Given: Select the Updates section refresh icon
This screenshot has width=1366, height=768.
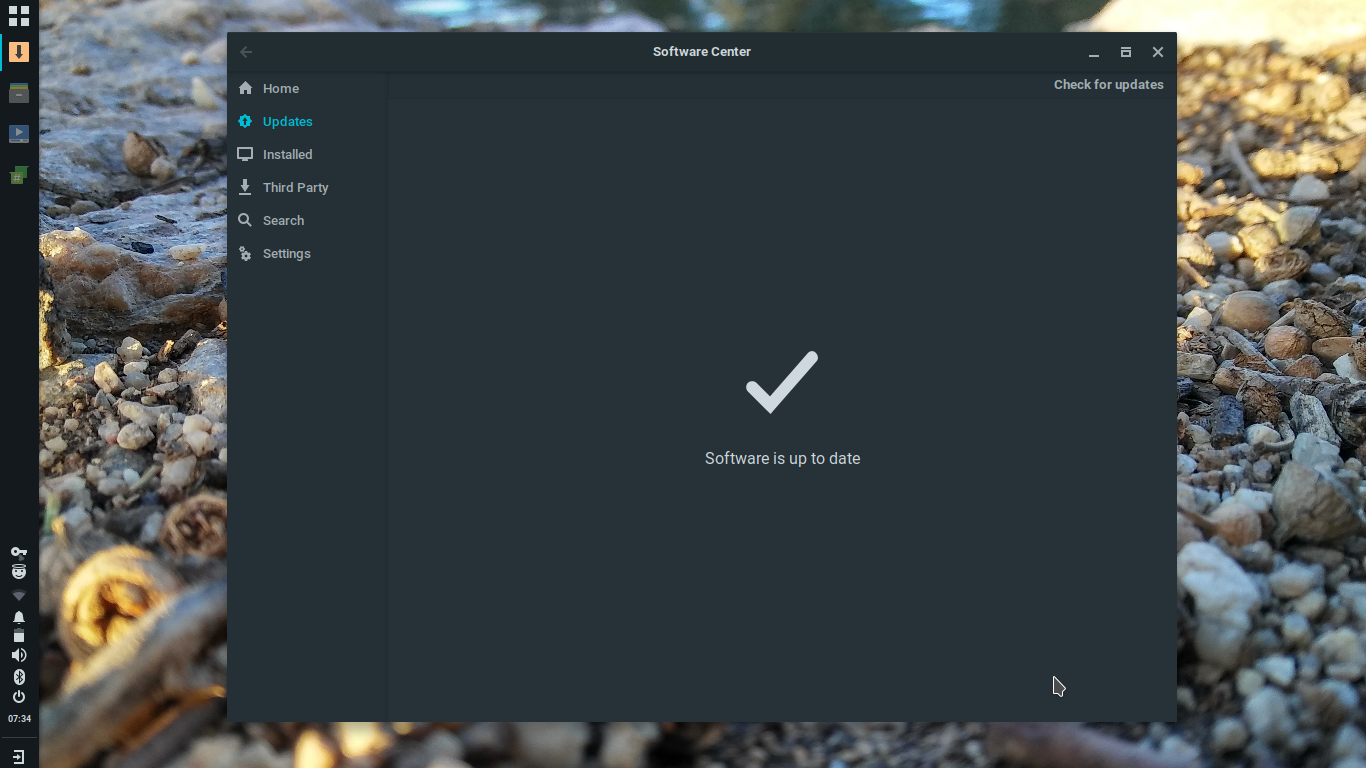Looking at the screenshot, I should point(245,121).
